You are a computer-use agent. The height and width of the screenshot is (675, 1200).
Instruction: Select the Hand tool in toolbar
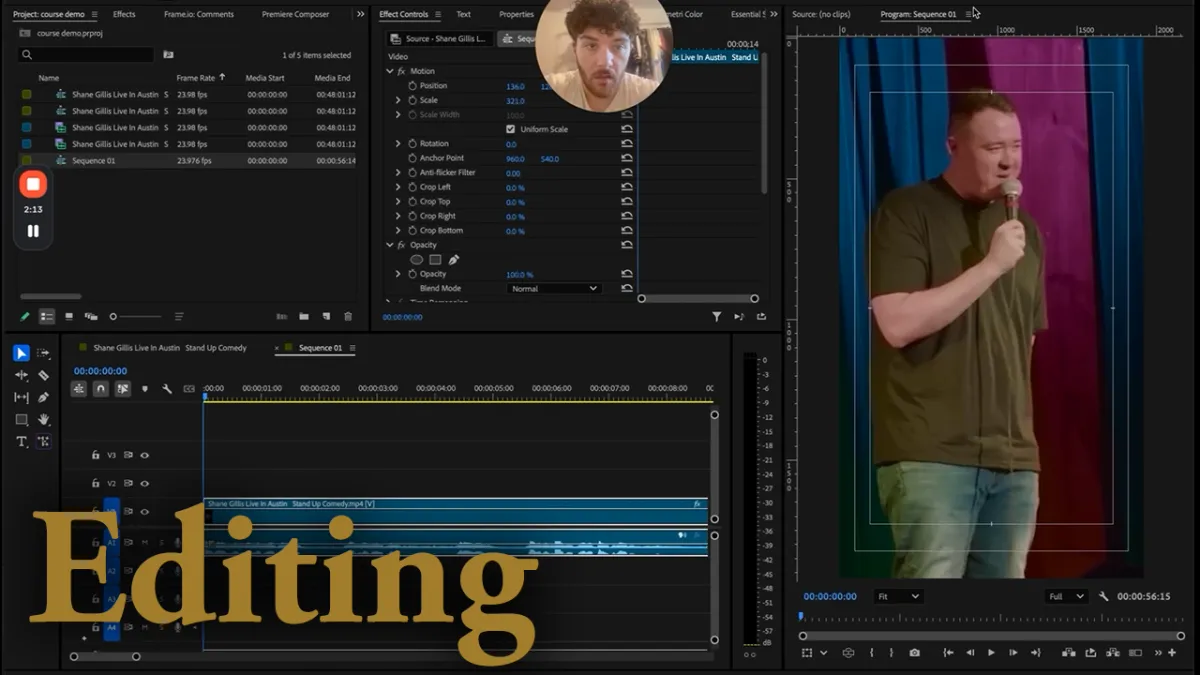pyautogui.click(x=43, y=419)
